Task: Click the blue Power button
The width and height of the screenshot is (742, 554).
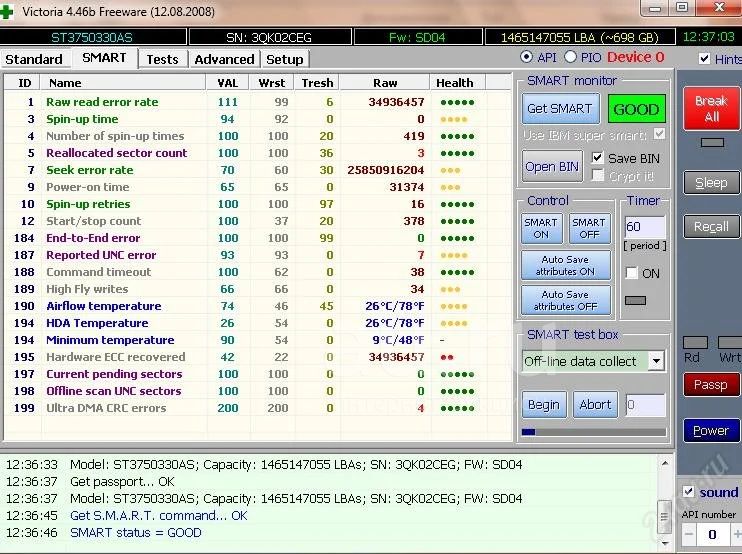Action: tap(711, 431)
